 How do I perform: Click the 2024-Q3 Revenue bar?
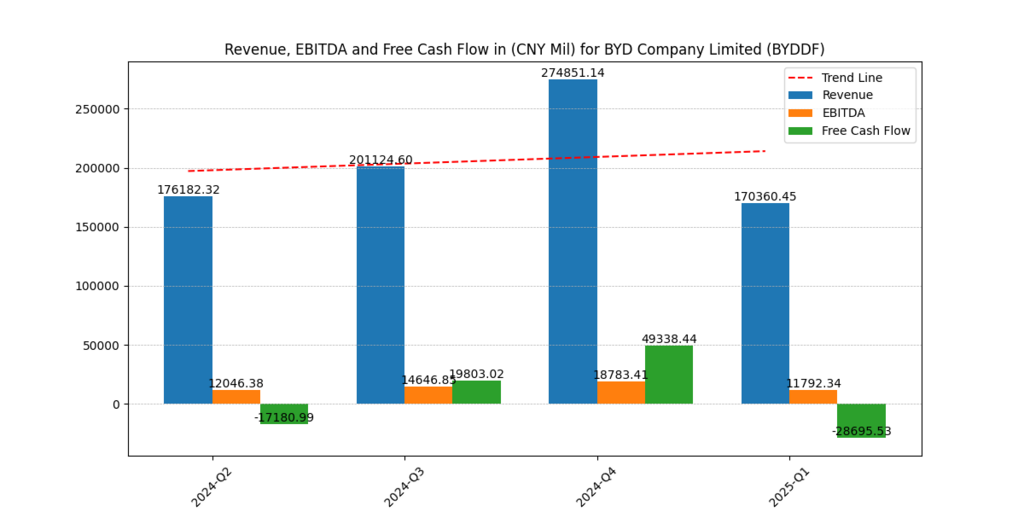click(x=380, y=285)
